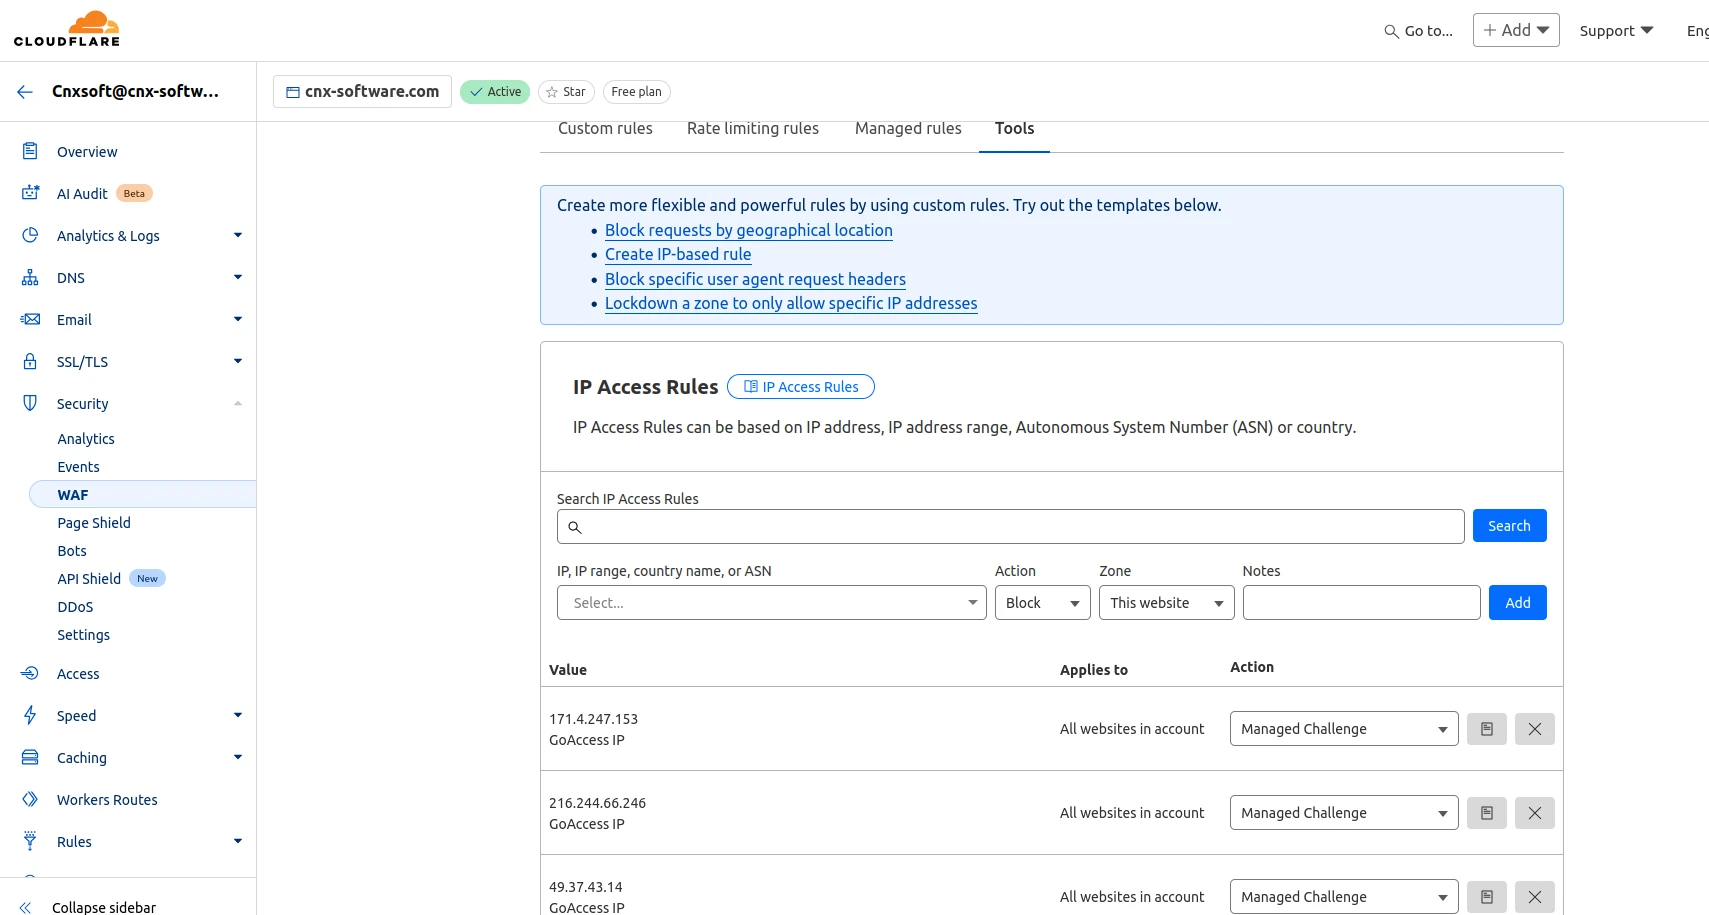Click the Overview clipboard icon

30,151
